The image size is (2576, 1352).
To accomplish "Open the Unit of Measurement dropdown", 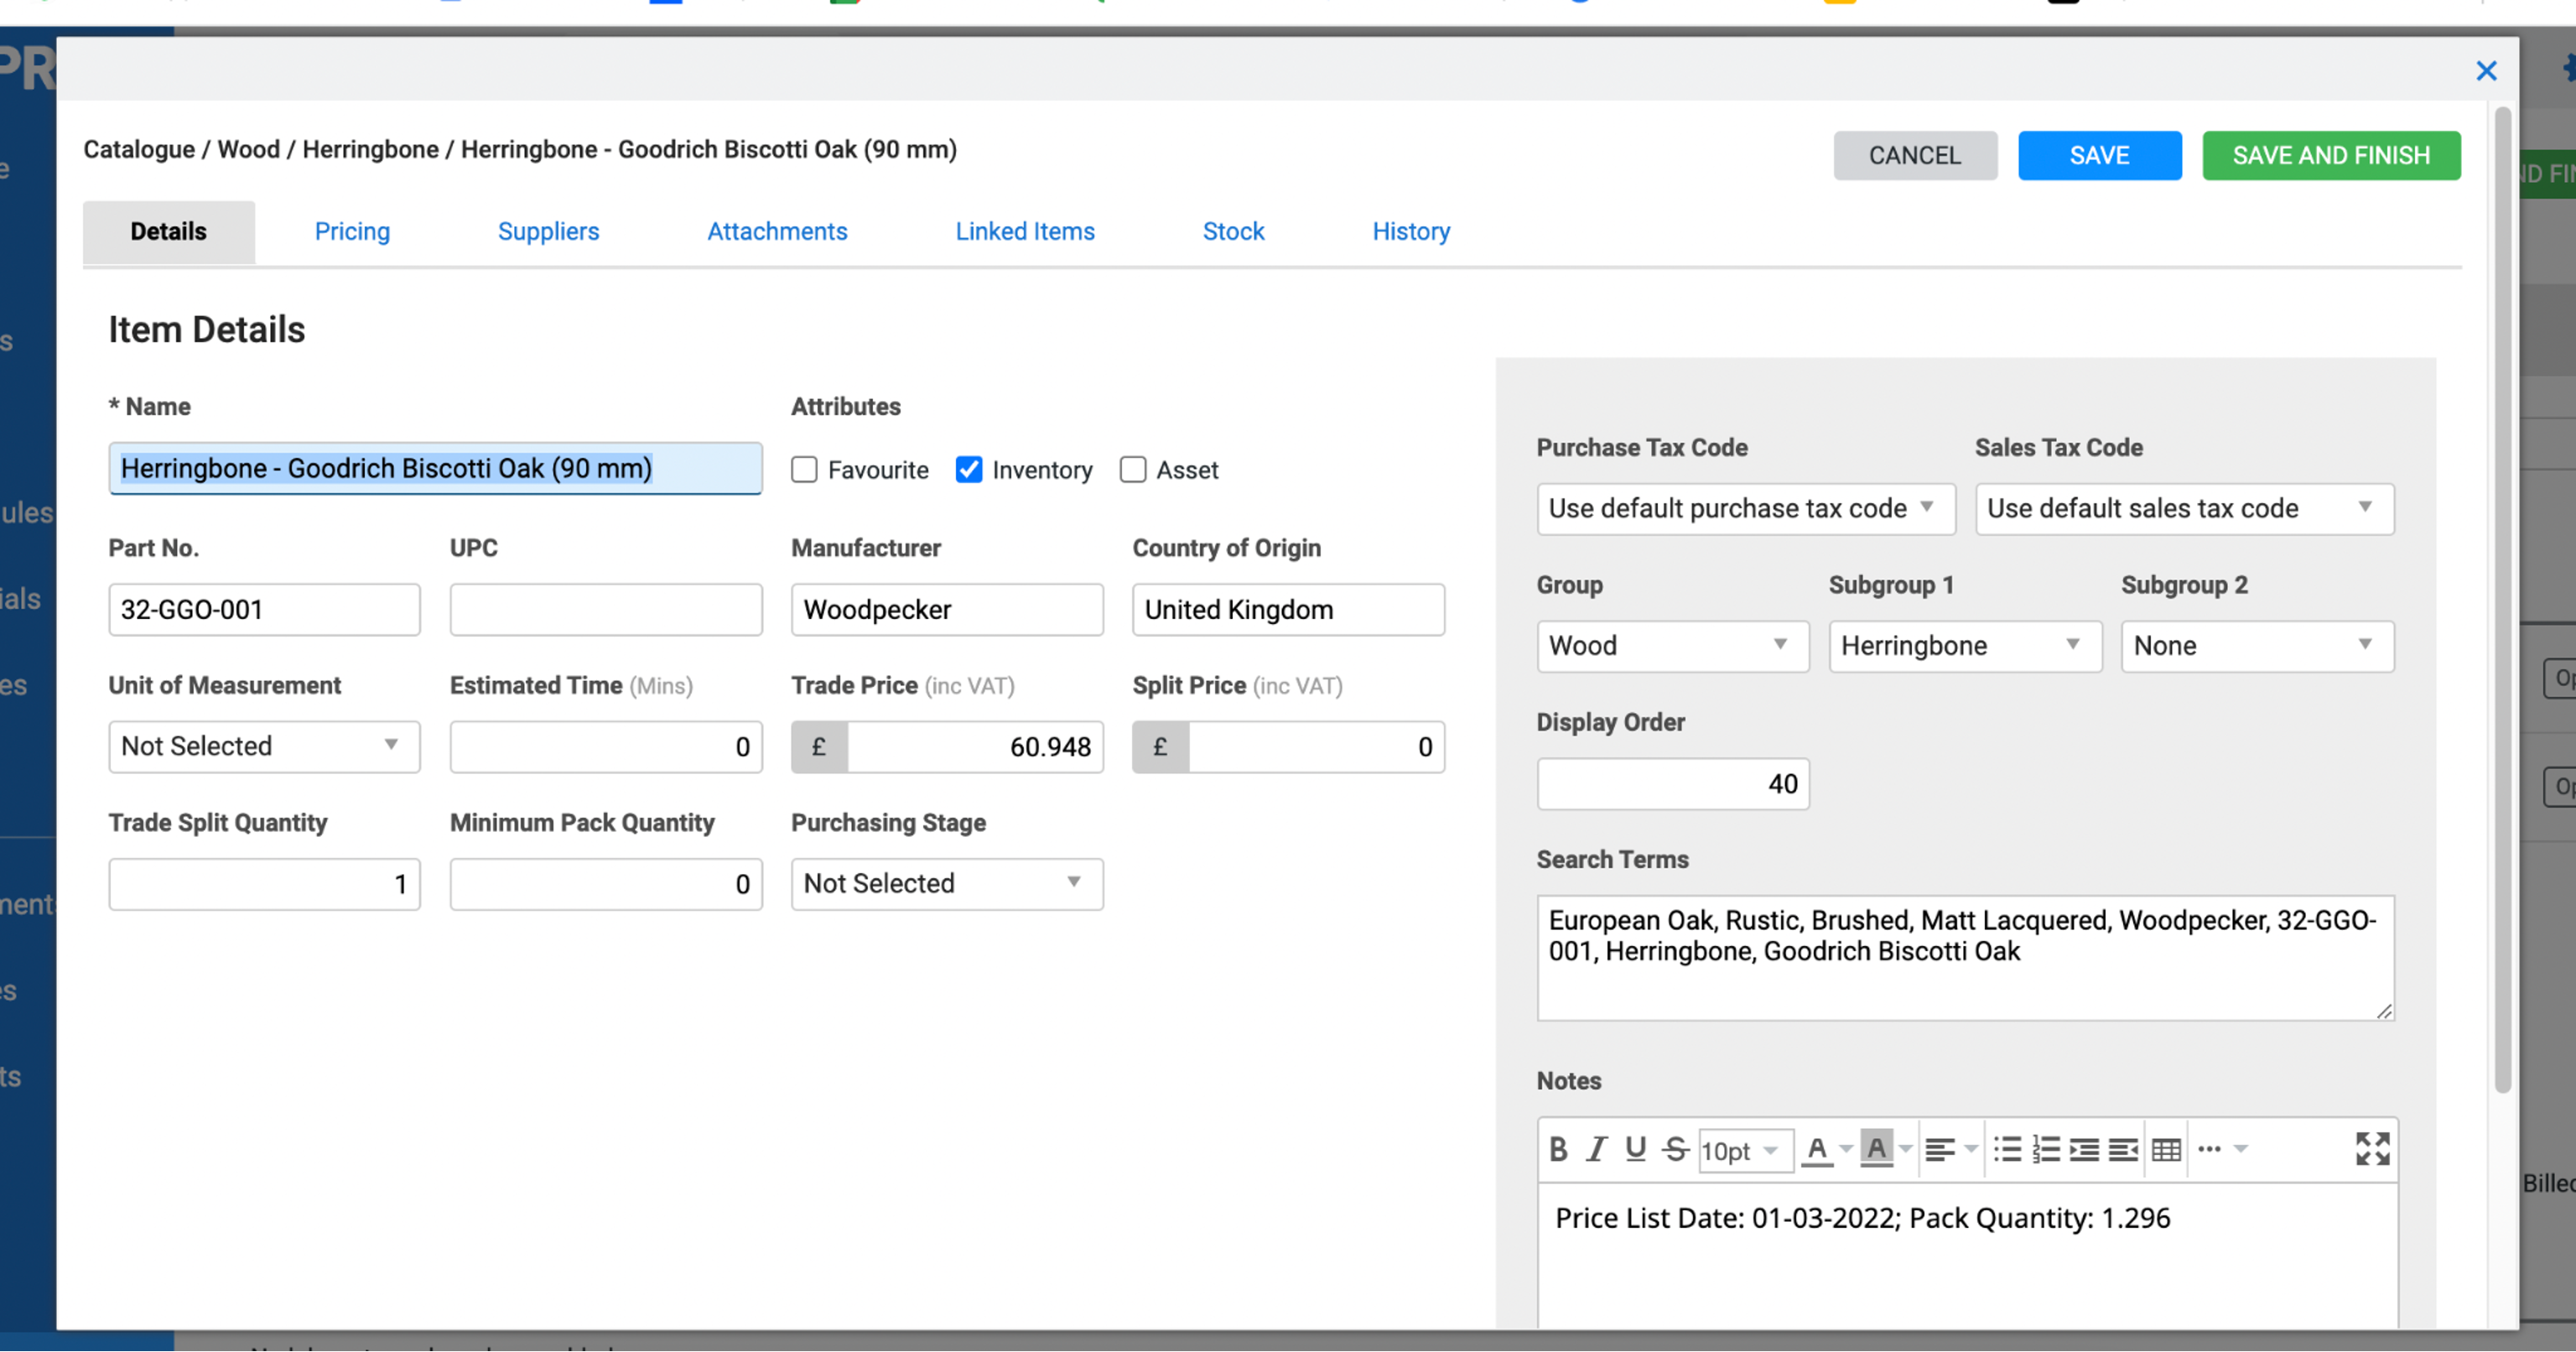I will (x=264, y=746).
